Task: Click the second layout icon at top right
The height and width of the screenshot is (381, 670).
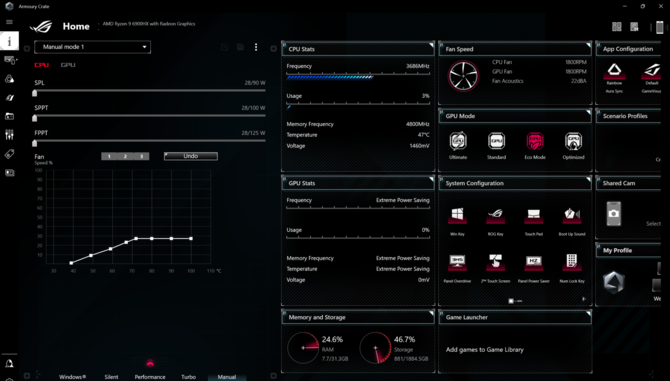Action: tap(635, 27)
